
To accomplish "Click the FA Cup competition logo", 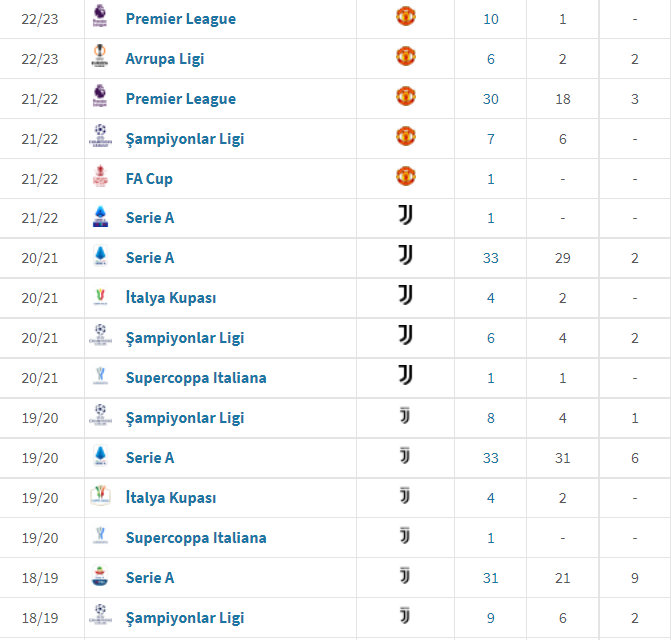I will click(x=100, y=176).
